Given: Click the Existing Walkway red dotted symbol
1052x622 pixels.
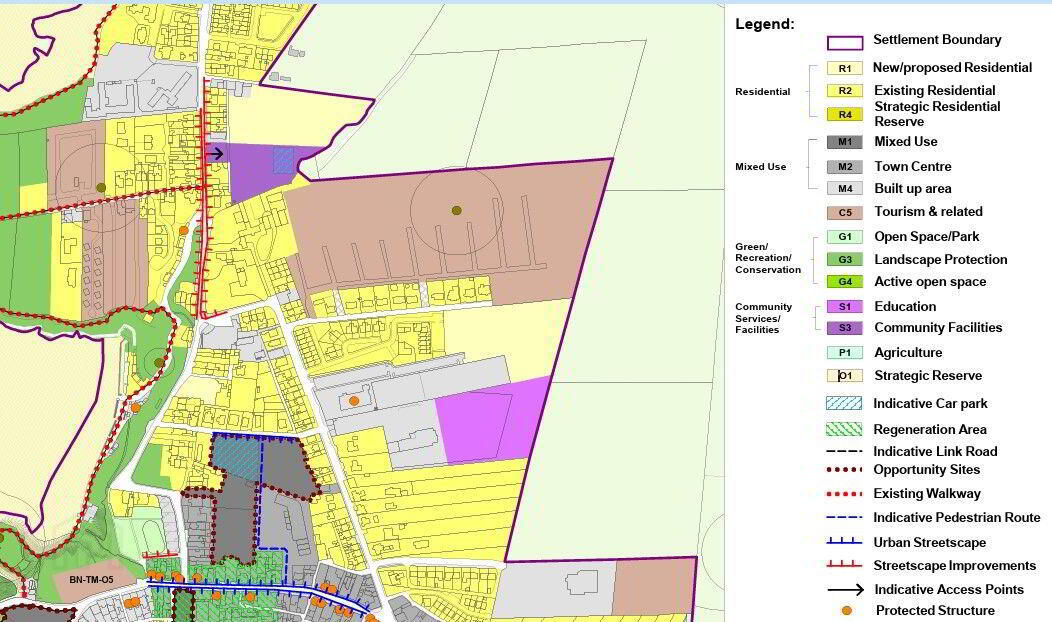Looking at the screenshot, I should pos(844,494).
